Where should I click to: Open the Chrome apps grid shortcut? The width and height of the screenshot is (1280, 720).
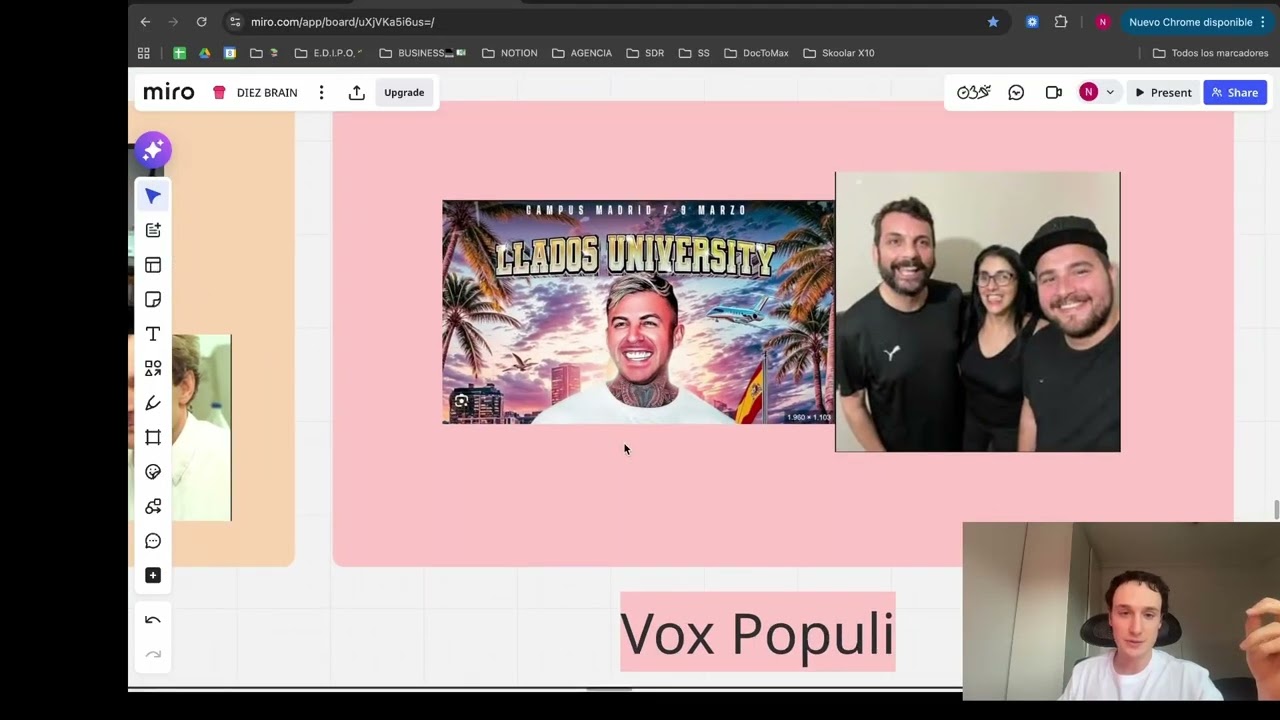coord(144,53)
